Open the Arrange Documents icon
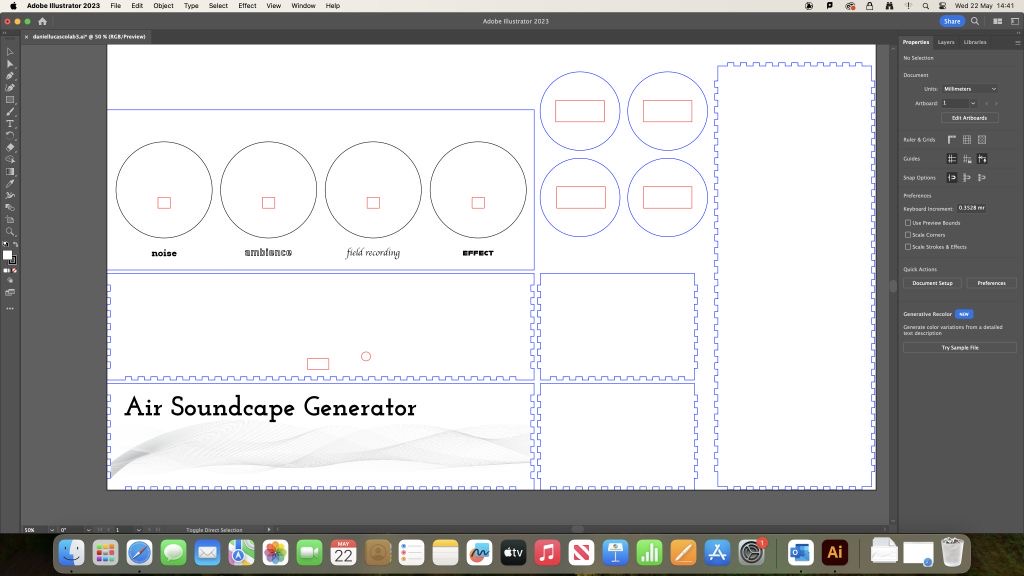 click(998, 22)
